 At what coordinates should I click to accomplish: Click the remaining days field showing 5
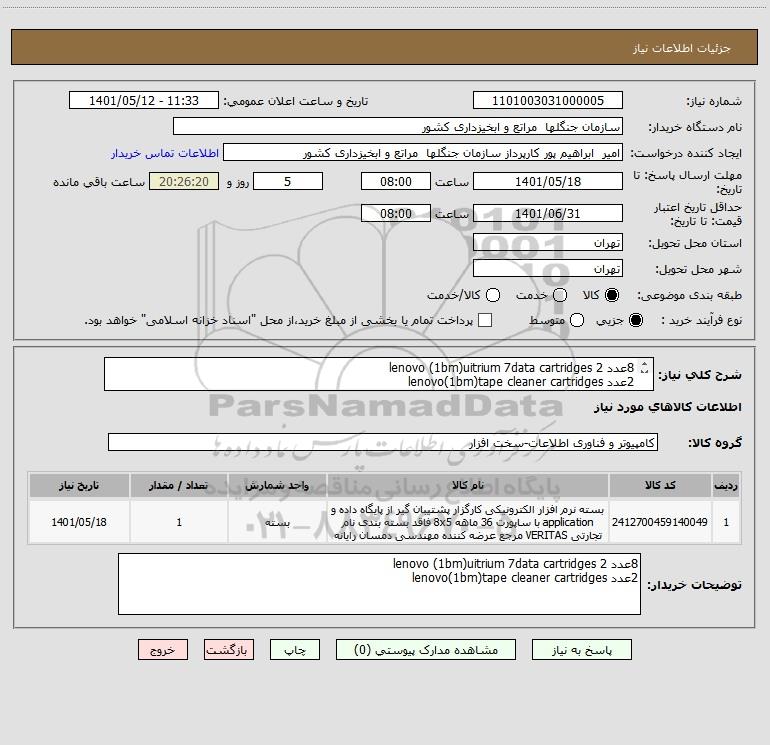[288, 181]
